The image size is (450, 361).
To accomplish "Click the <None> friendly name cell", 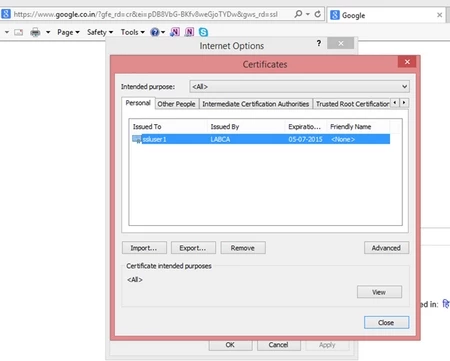I will (343, 139).
